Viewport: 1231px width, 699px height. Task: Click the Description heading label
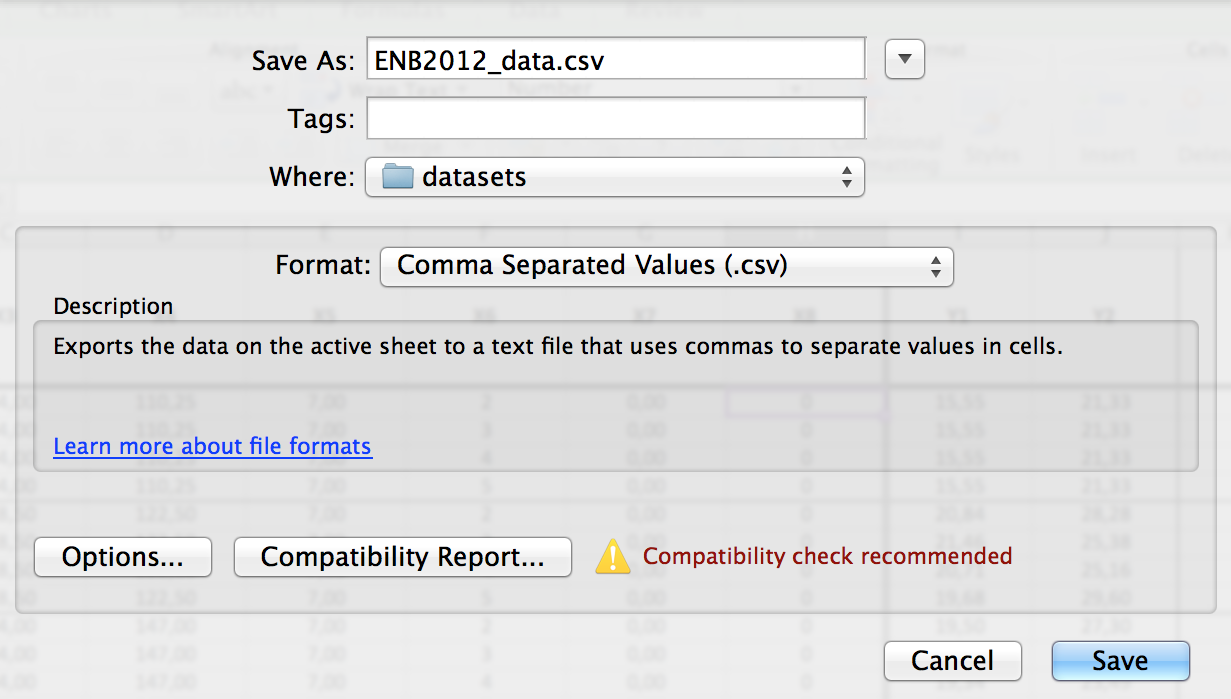[x=113, y=306]
